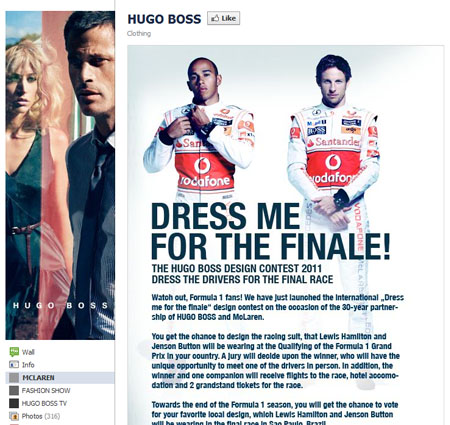Click the HUGO BOSS profile cover photo
The height and width of the screenshot is (425, 450).
point(60,175)
